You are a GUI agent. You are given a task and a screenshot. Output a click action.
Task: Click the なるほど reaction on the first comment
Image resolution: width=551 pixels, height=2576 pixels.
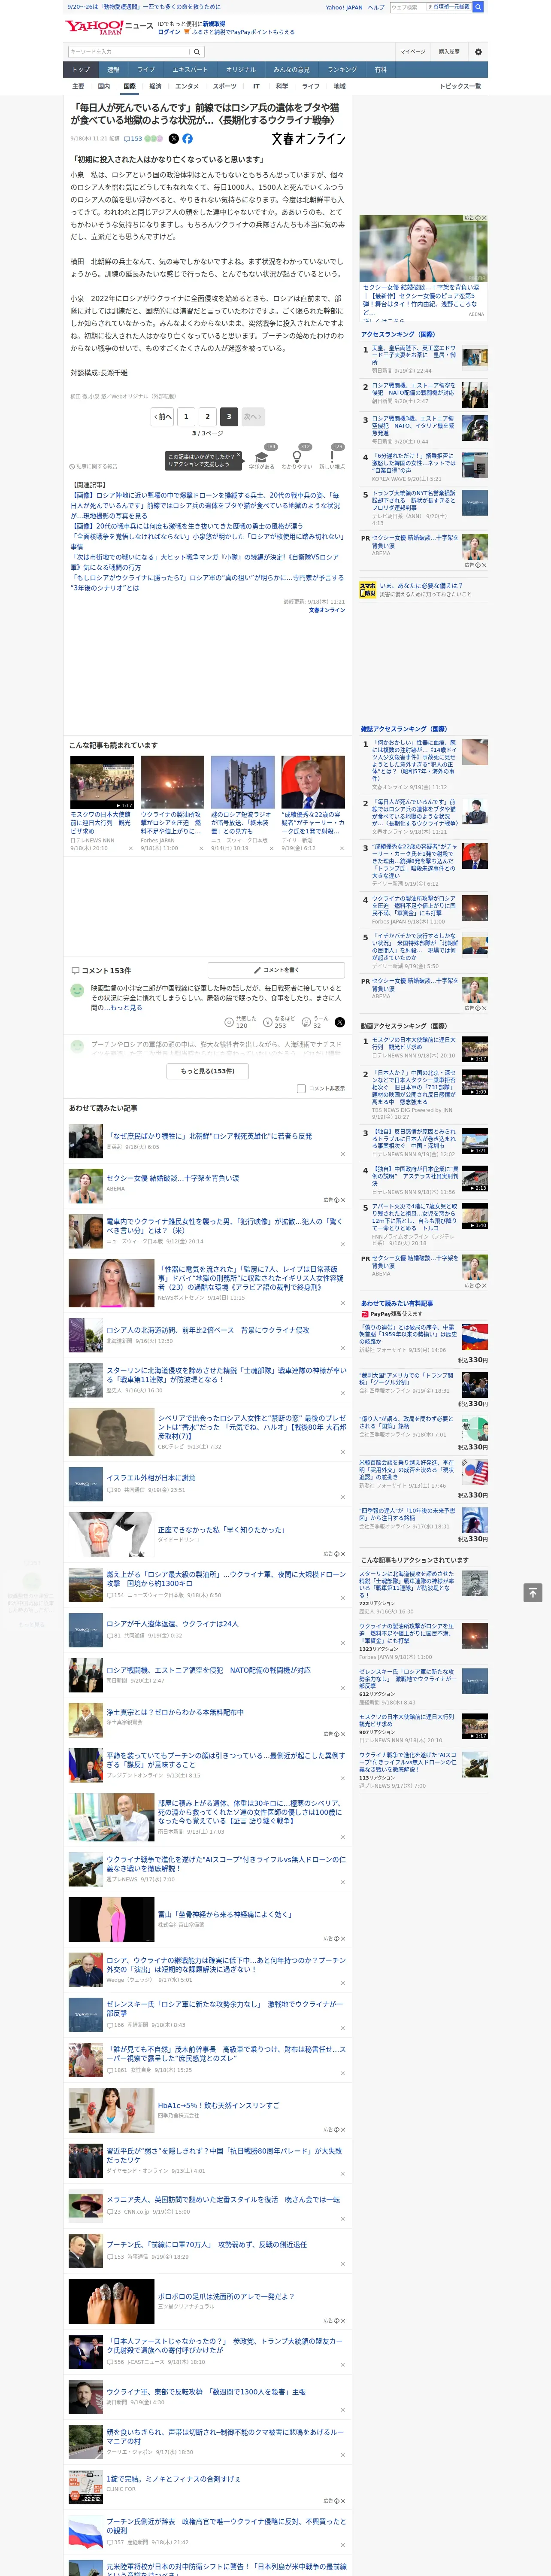pyautogui.click(x=280, y=1022)
